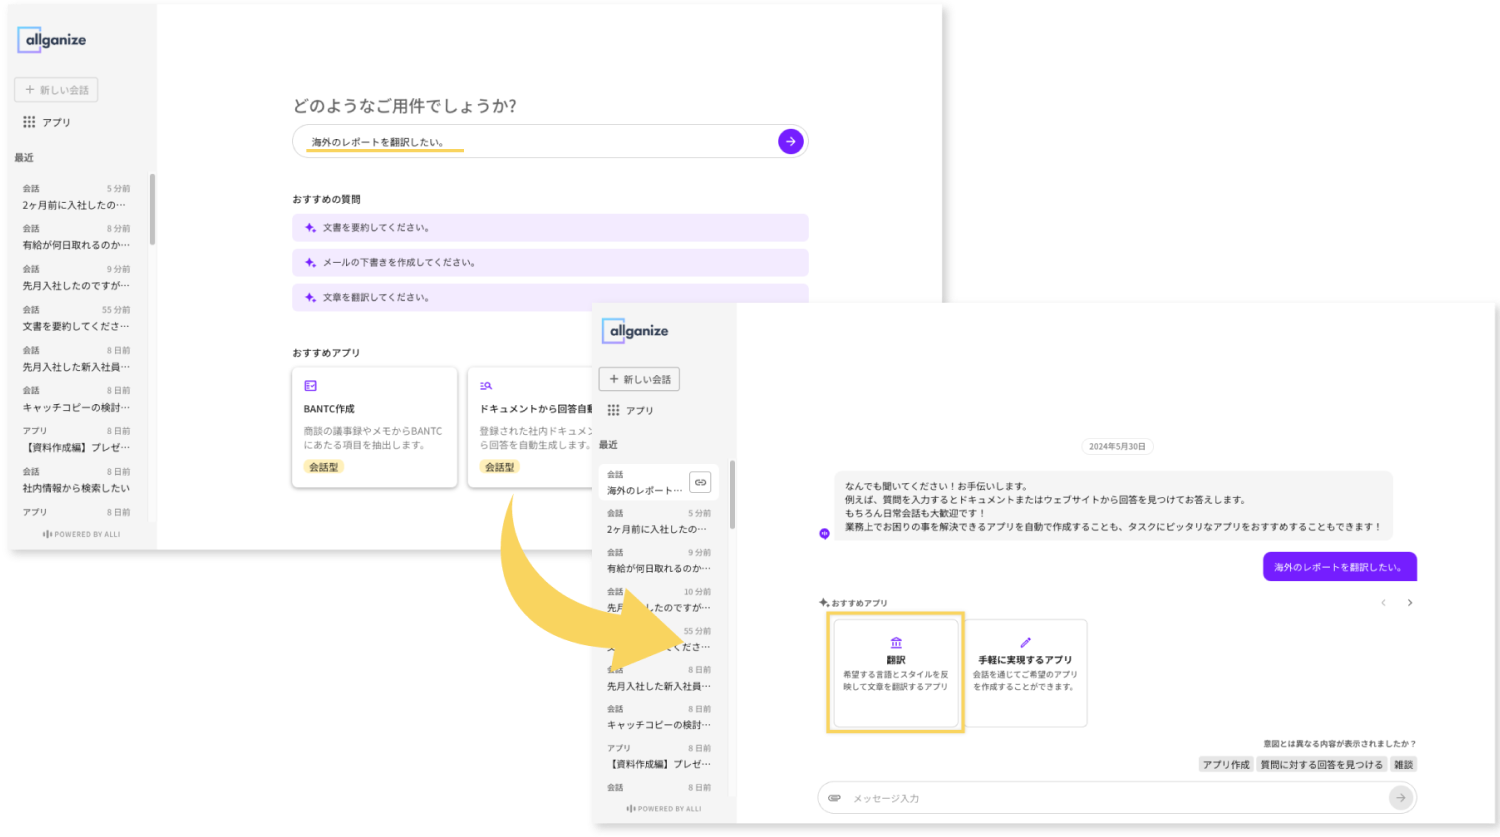Open 社内情報から検索したい conversation in back window

[x=77, y=480]
